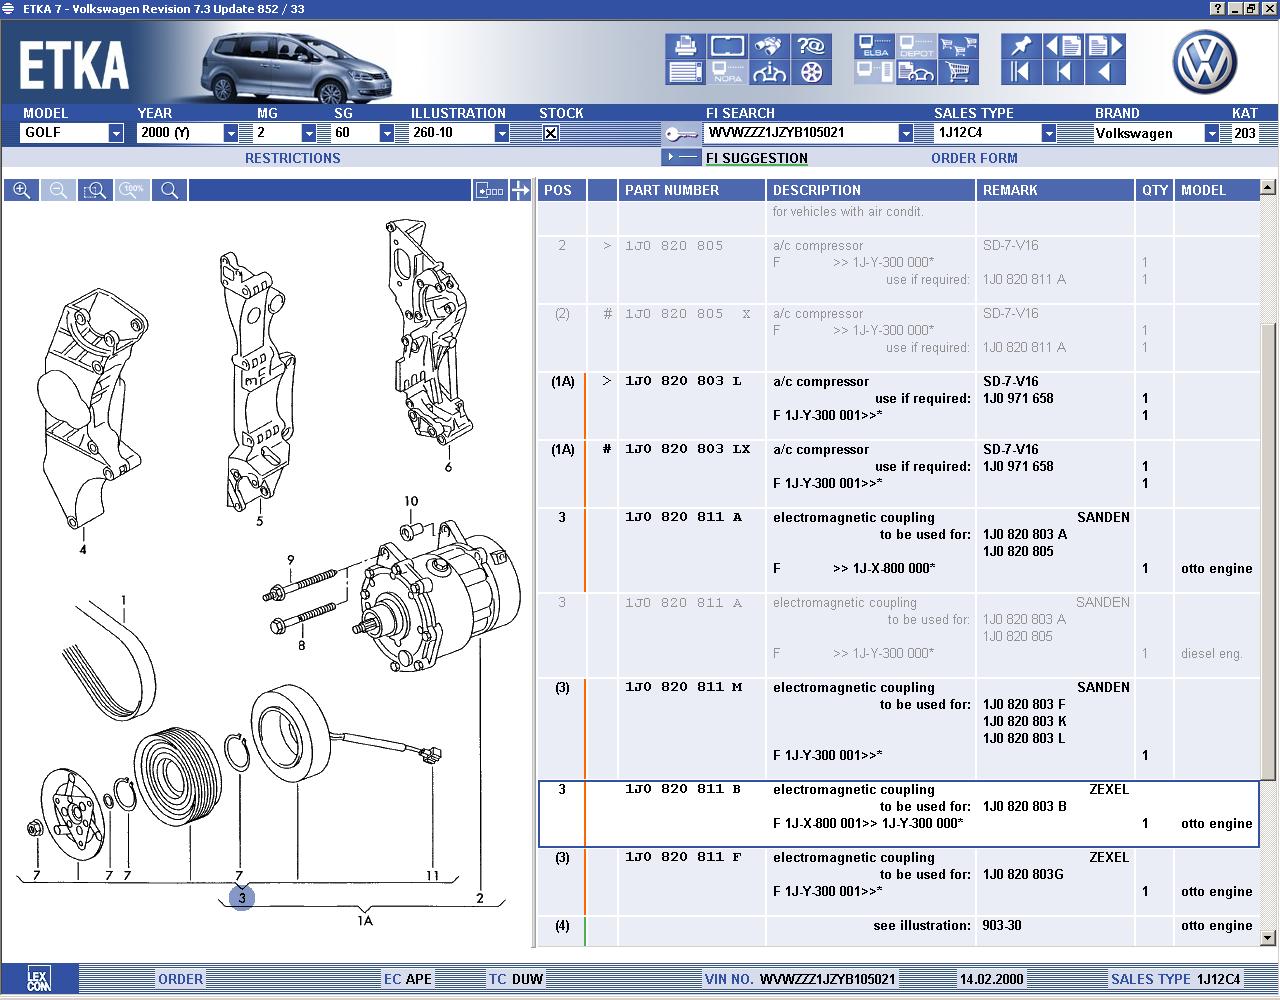Go to previous page with left-arrow page icon
This screenshot has width=1280, height=1000.
click(1063, 46)
